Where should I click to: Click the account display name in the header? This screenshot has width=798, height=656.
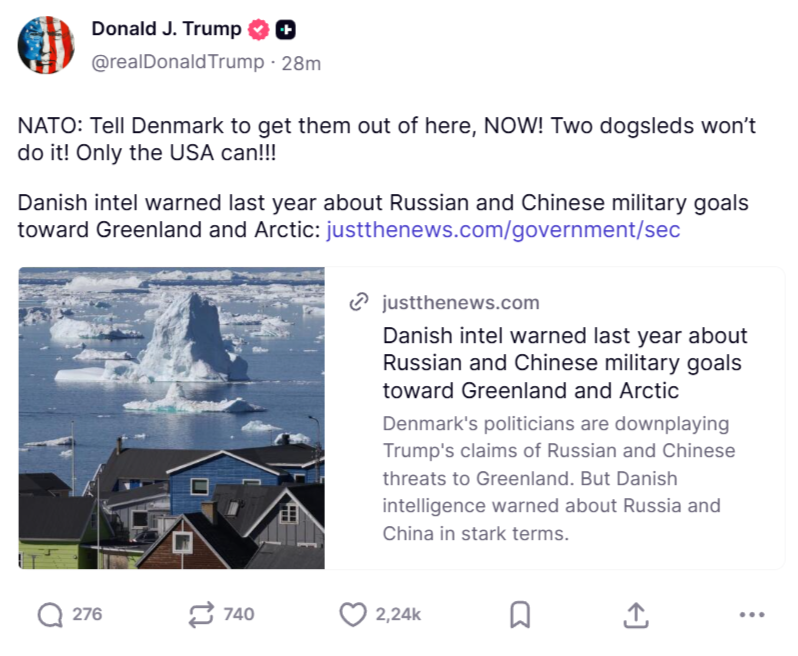pyautogui.click(x=166, y=30)
